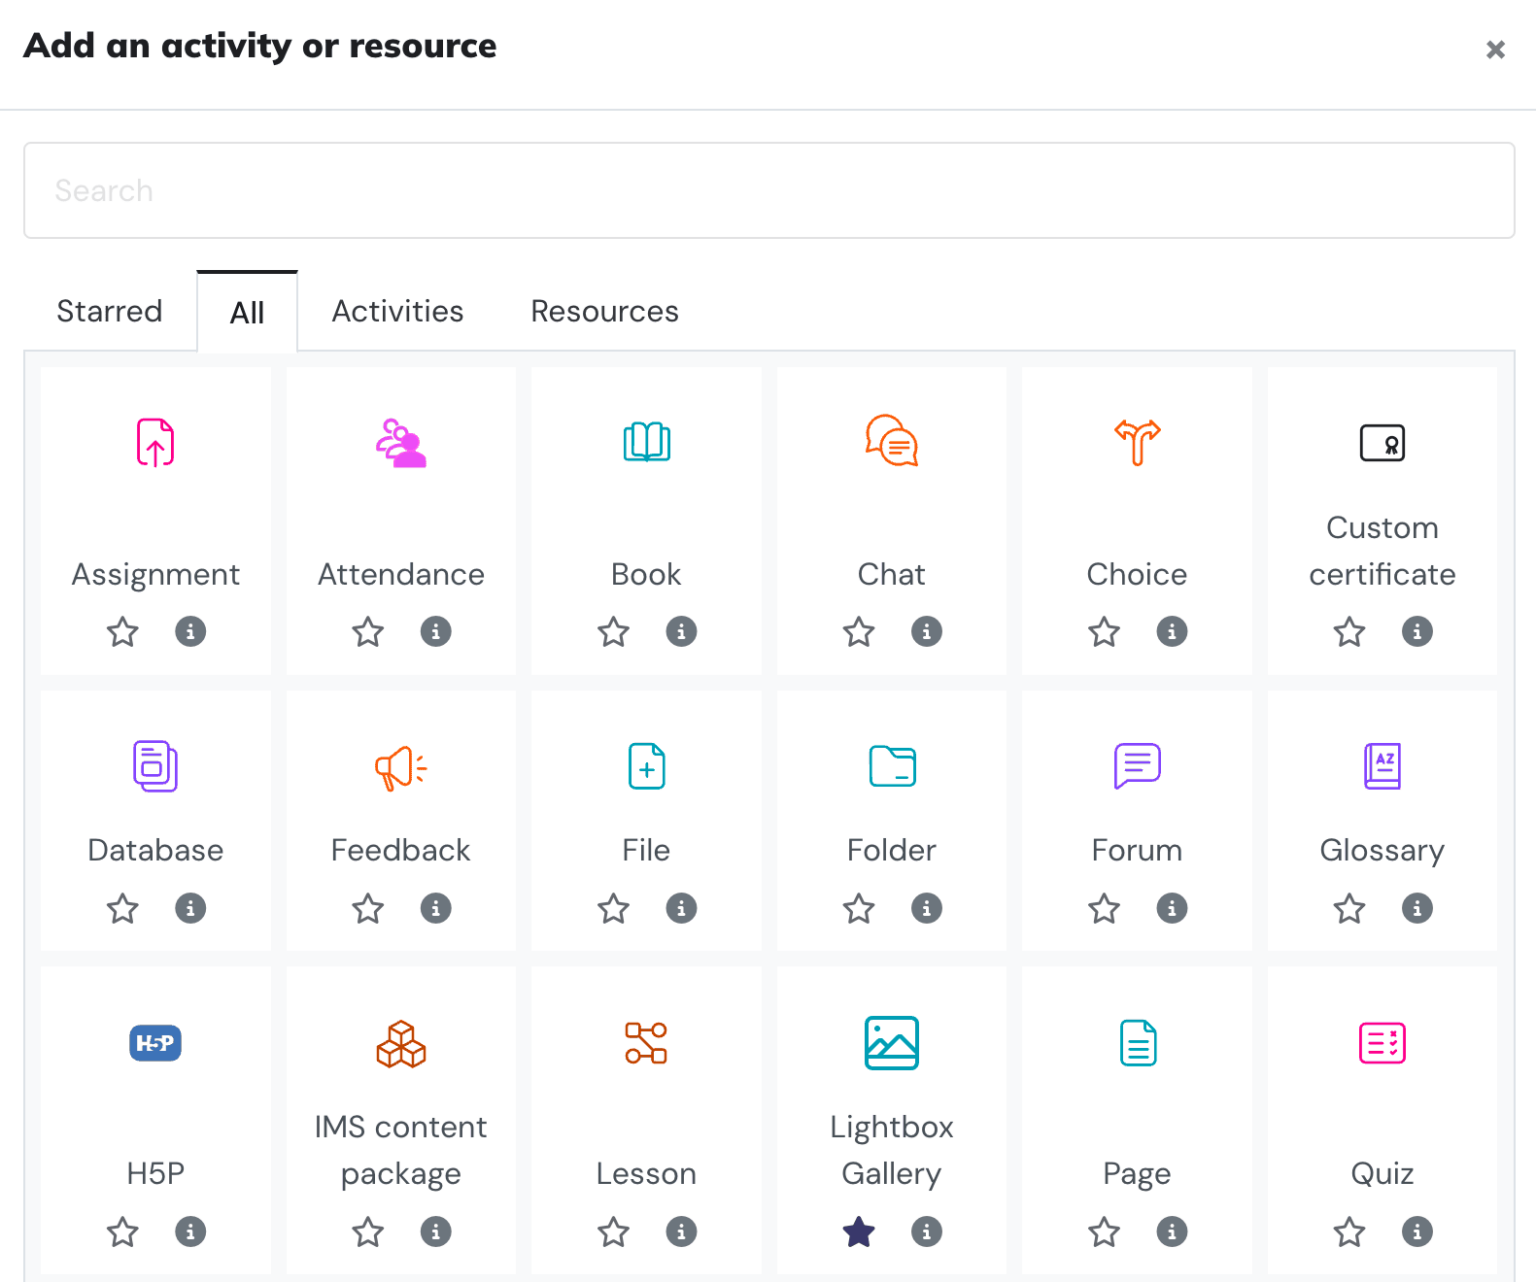Image resolution: width=1536 pixels, height=1282 pixels.
Task: Select the Attendance activity icon
Action: pos(400,443)
